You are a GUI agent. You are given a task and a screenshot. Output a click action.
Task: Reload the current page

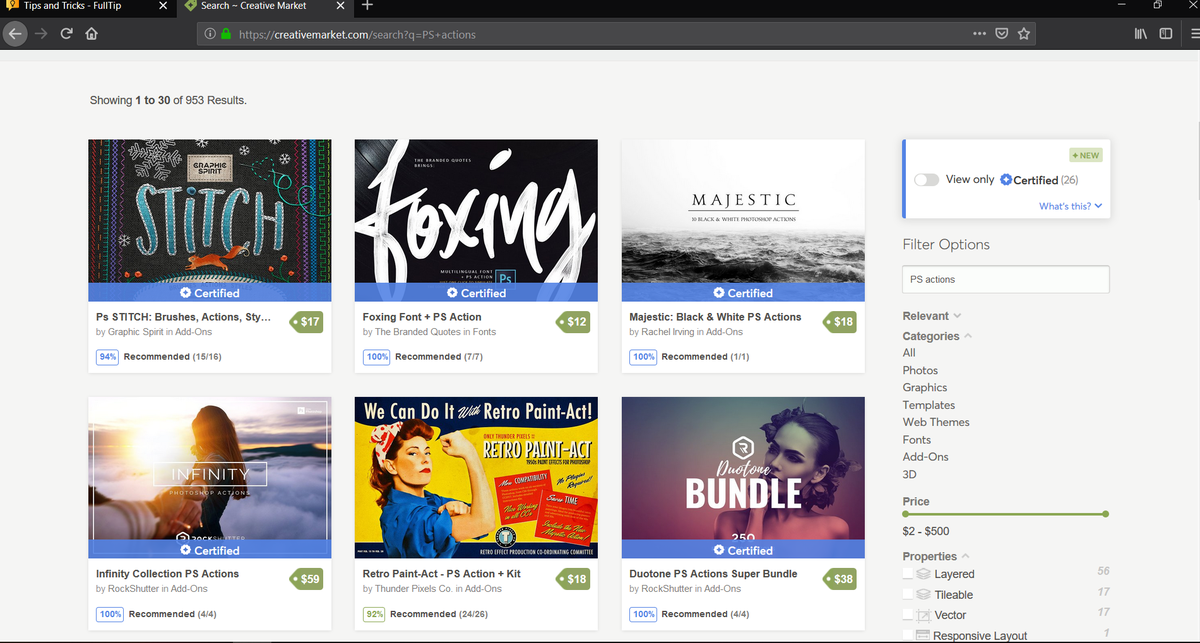point(67,34)
